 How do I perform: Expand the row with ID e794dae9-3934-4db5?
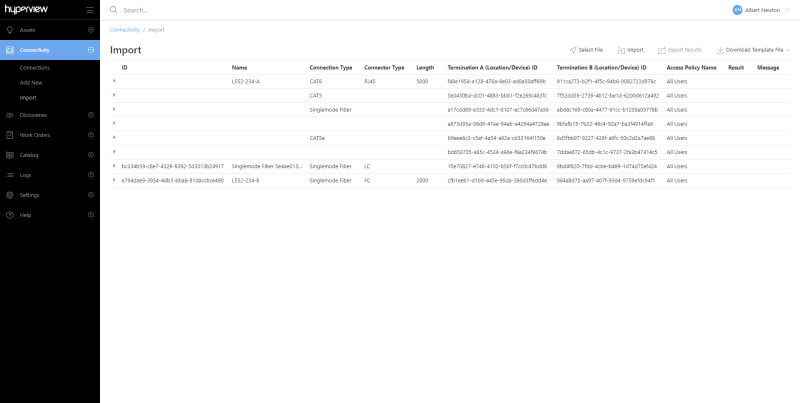114,180
